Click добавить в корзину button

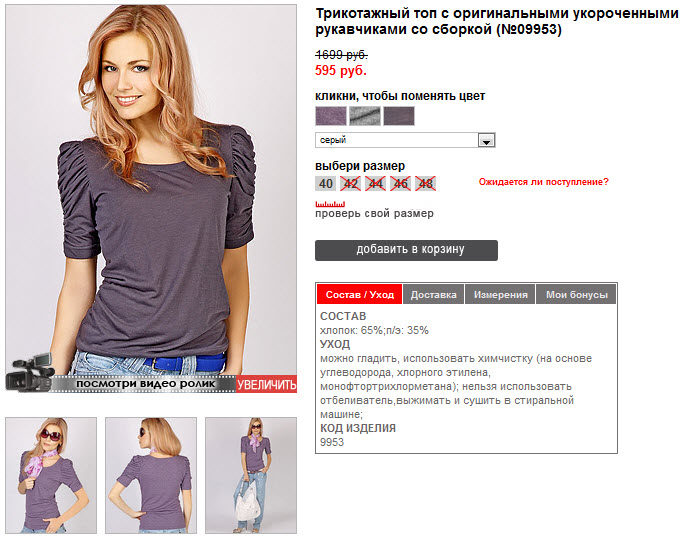[x=406, y=250]
